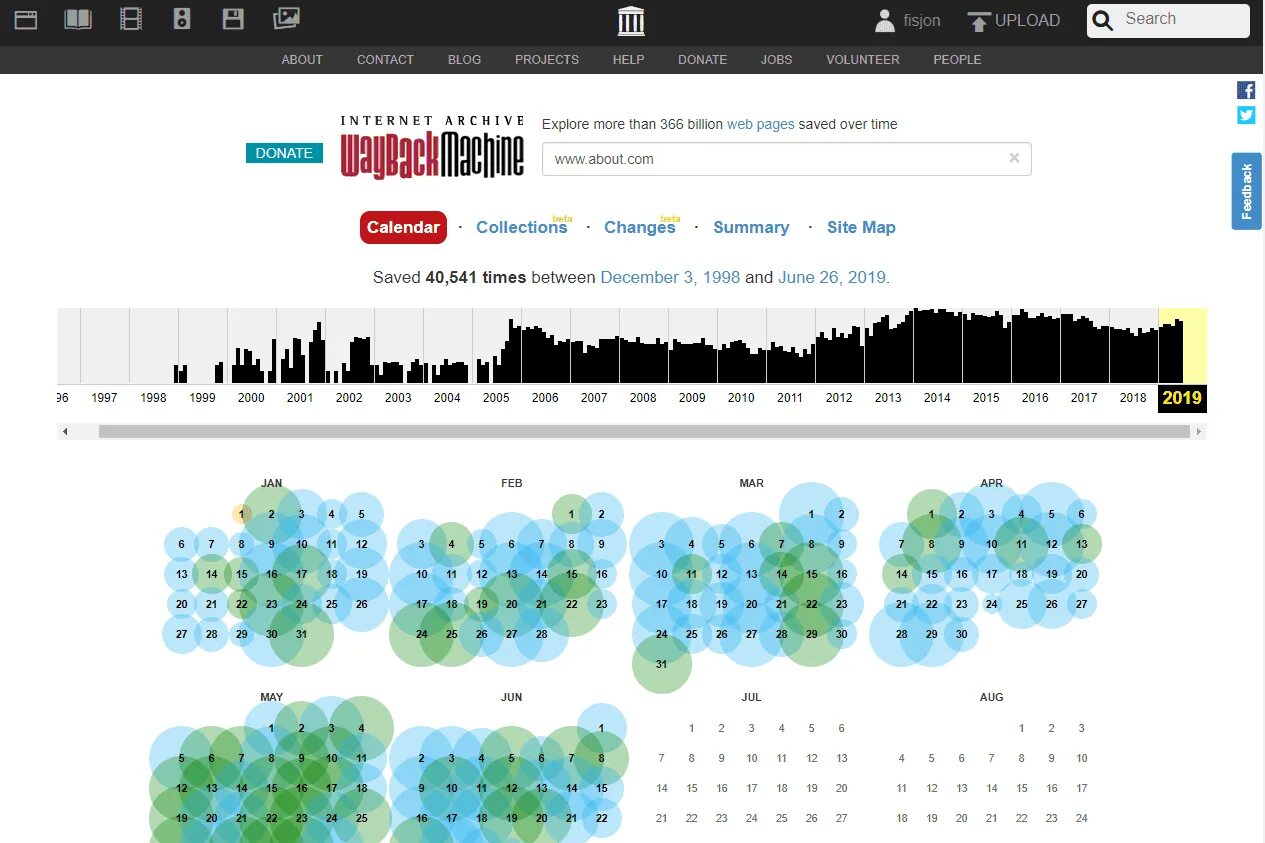Share via the Twitter icon

click(x=1246, y=115)
